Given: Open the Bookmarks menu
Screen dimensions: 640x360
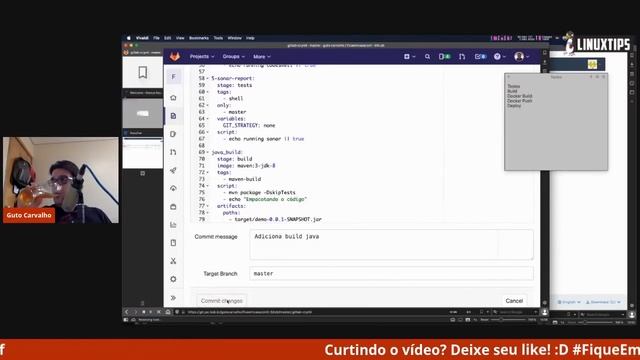Looking at the screenshot, I should 199,38.
